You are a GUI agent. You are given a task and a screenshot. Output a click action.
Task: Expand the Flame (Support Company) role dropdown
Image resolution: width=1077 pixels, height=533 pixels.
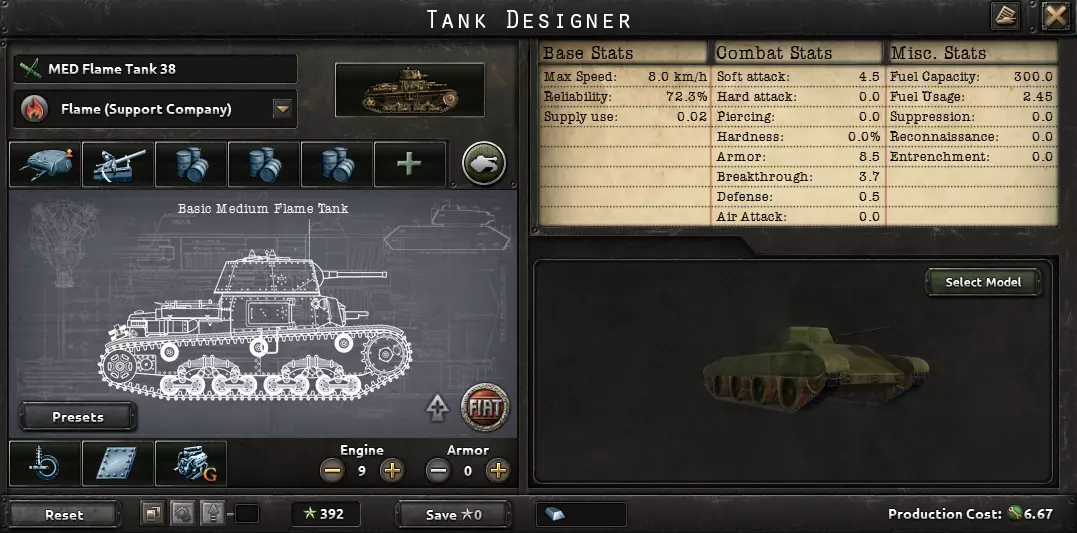coord(282,109)
